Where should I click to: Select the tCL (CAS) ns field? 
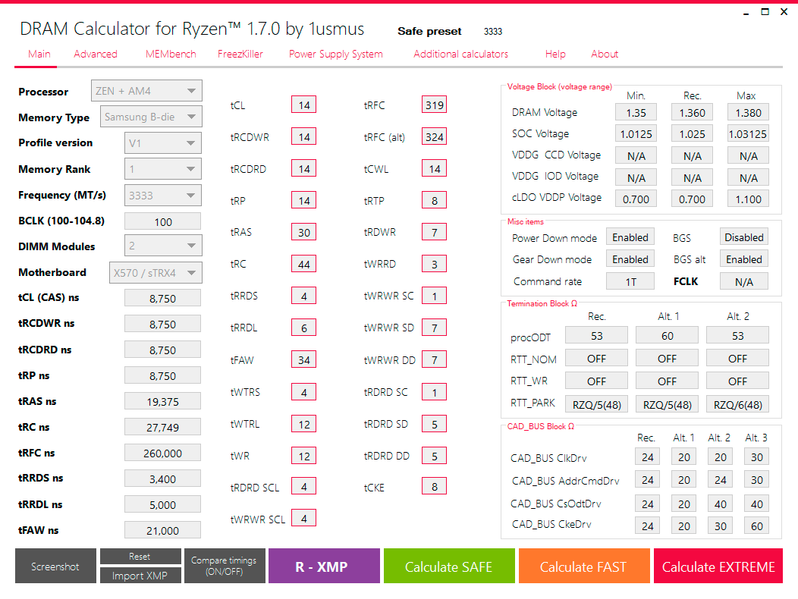point(163,298)
